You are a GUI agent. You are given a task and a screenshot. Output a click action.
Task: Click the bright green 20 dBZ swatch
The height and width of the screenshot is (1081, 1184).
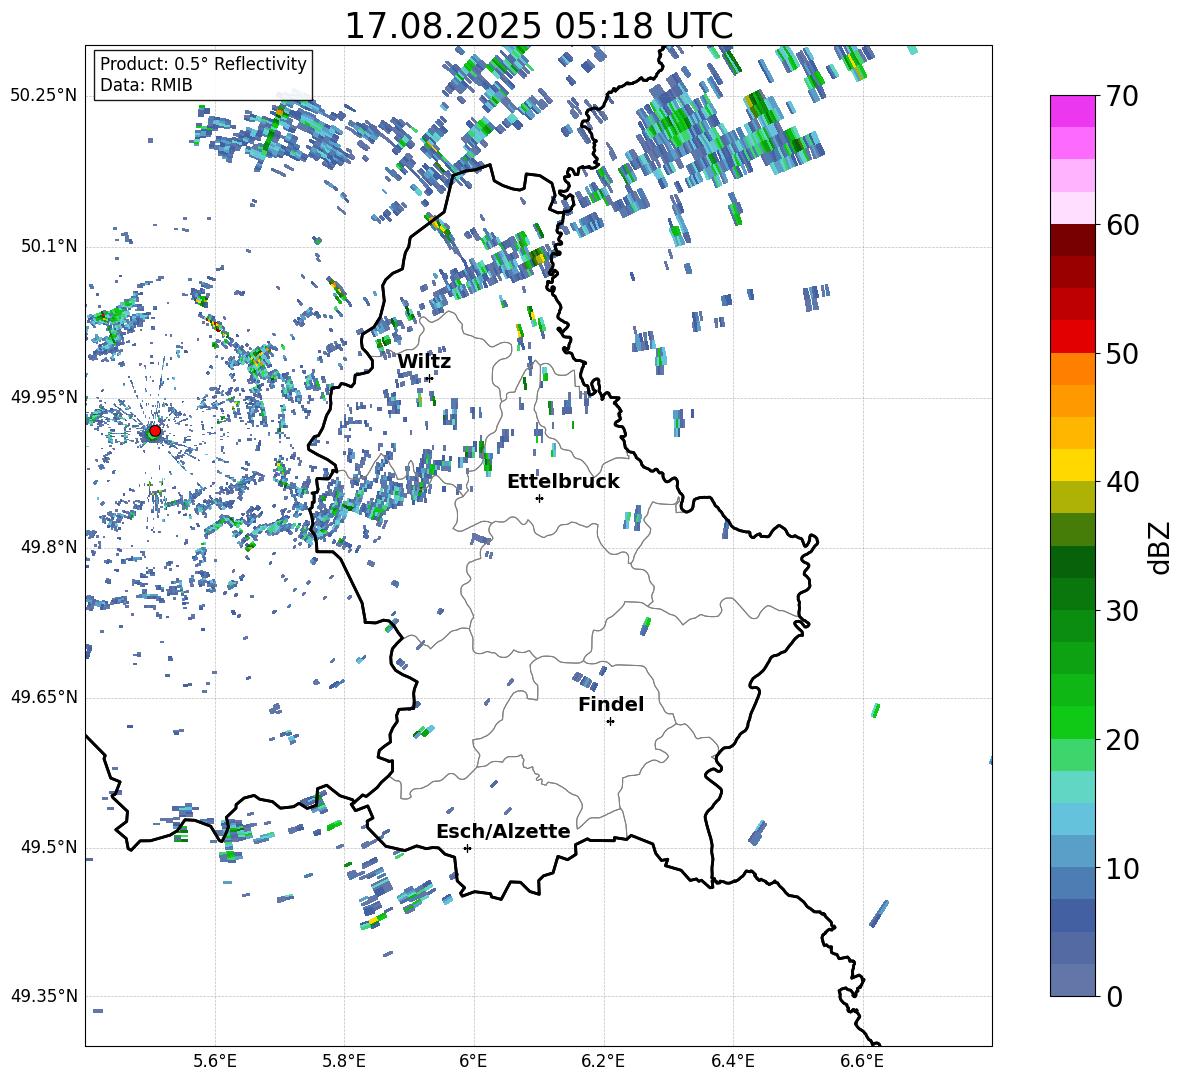[1072, 722]
